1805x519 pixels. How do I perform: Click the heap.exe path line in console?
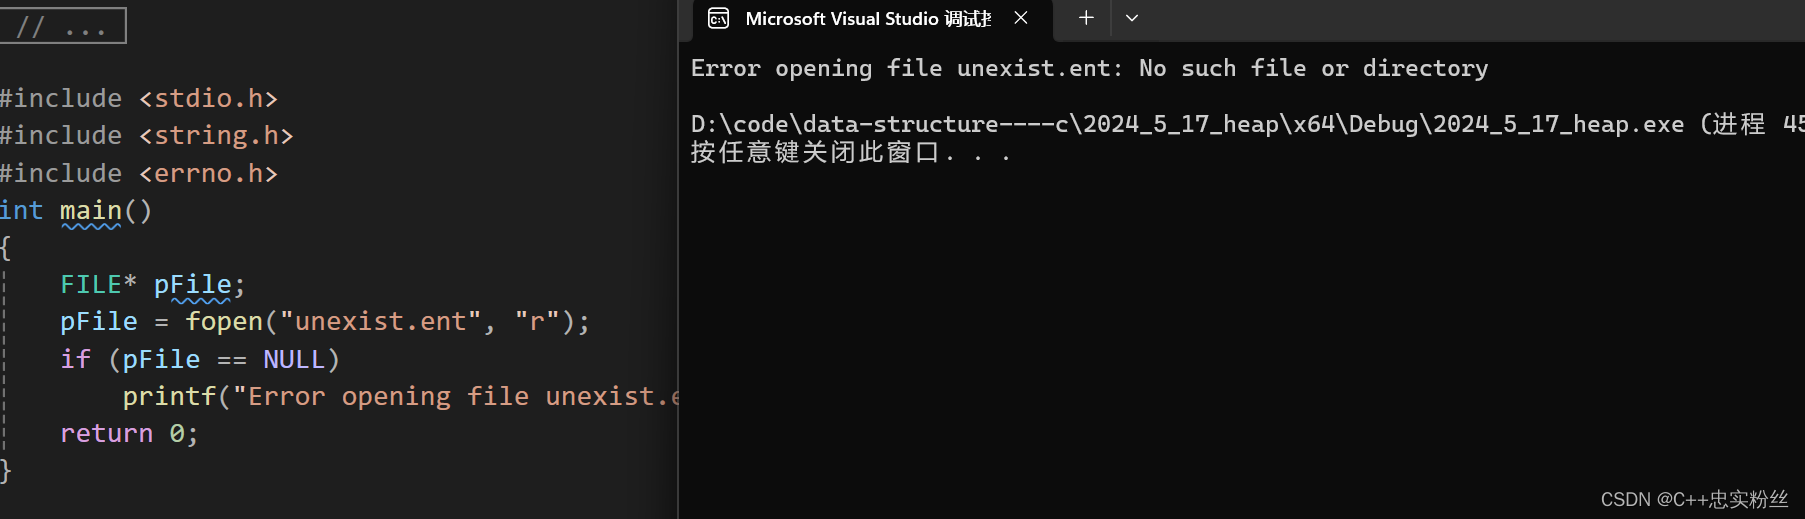(x=1186, y=124)
